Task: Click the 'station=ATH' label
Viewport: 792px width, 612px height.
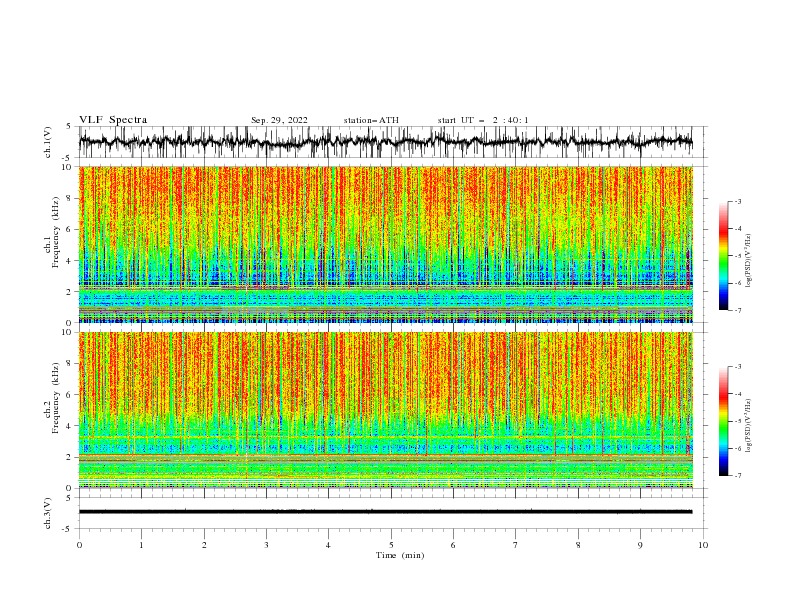Action: tap(371, 120)
